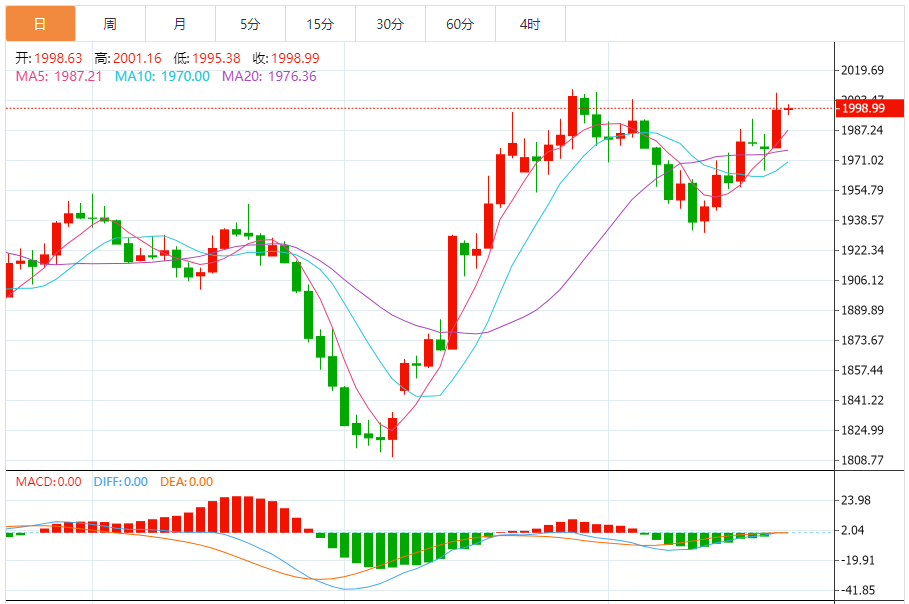
Task: Open the 15分 timeframe tab
Action: click(x=321, y=24)
